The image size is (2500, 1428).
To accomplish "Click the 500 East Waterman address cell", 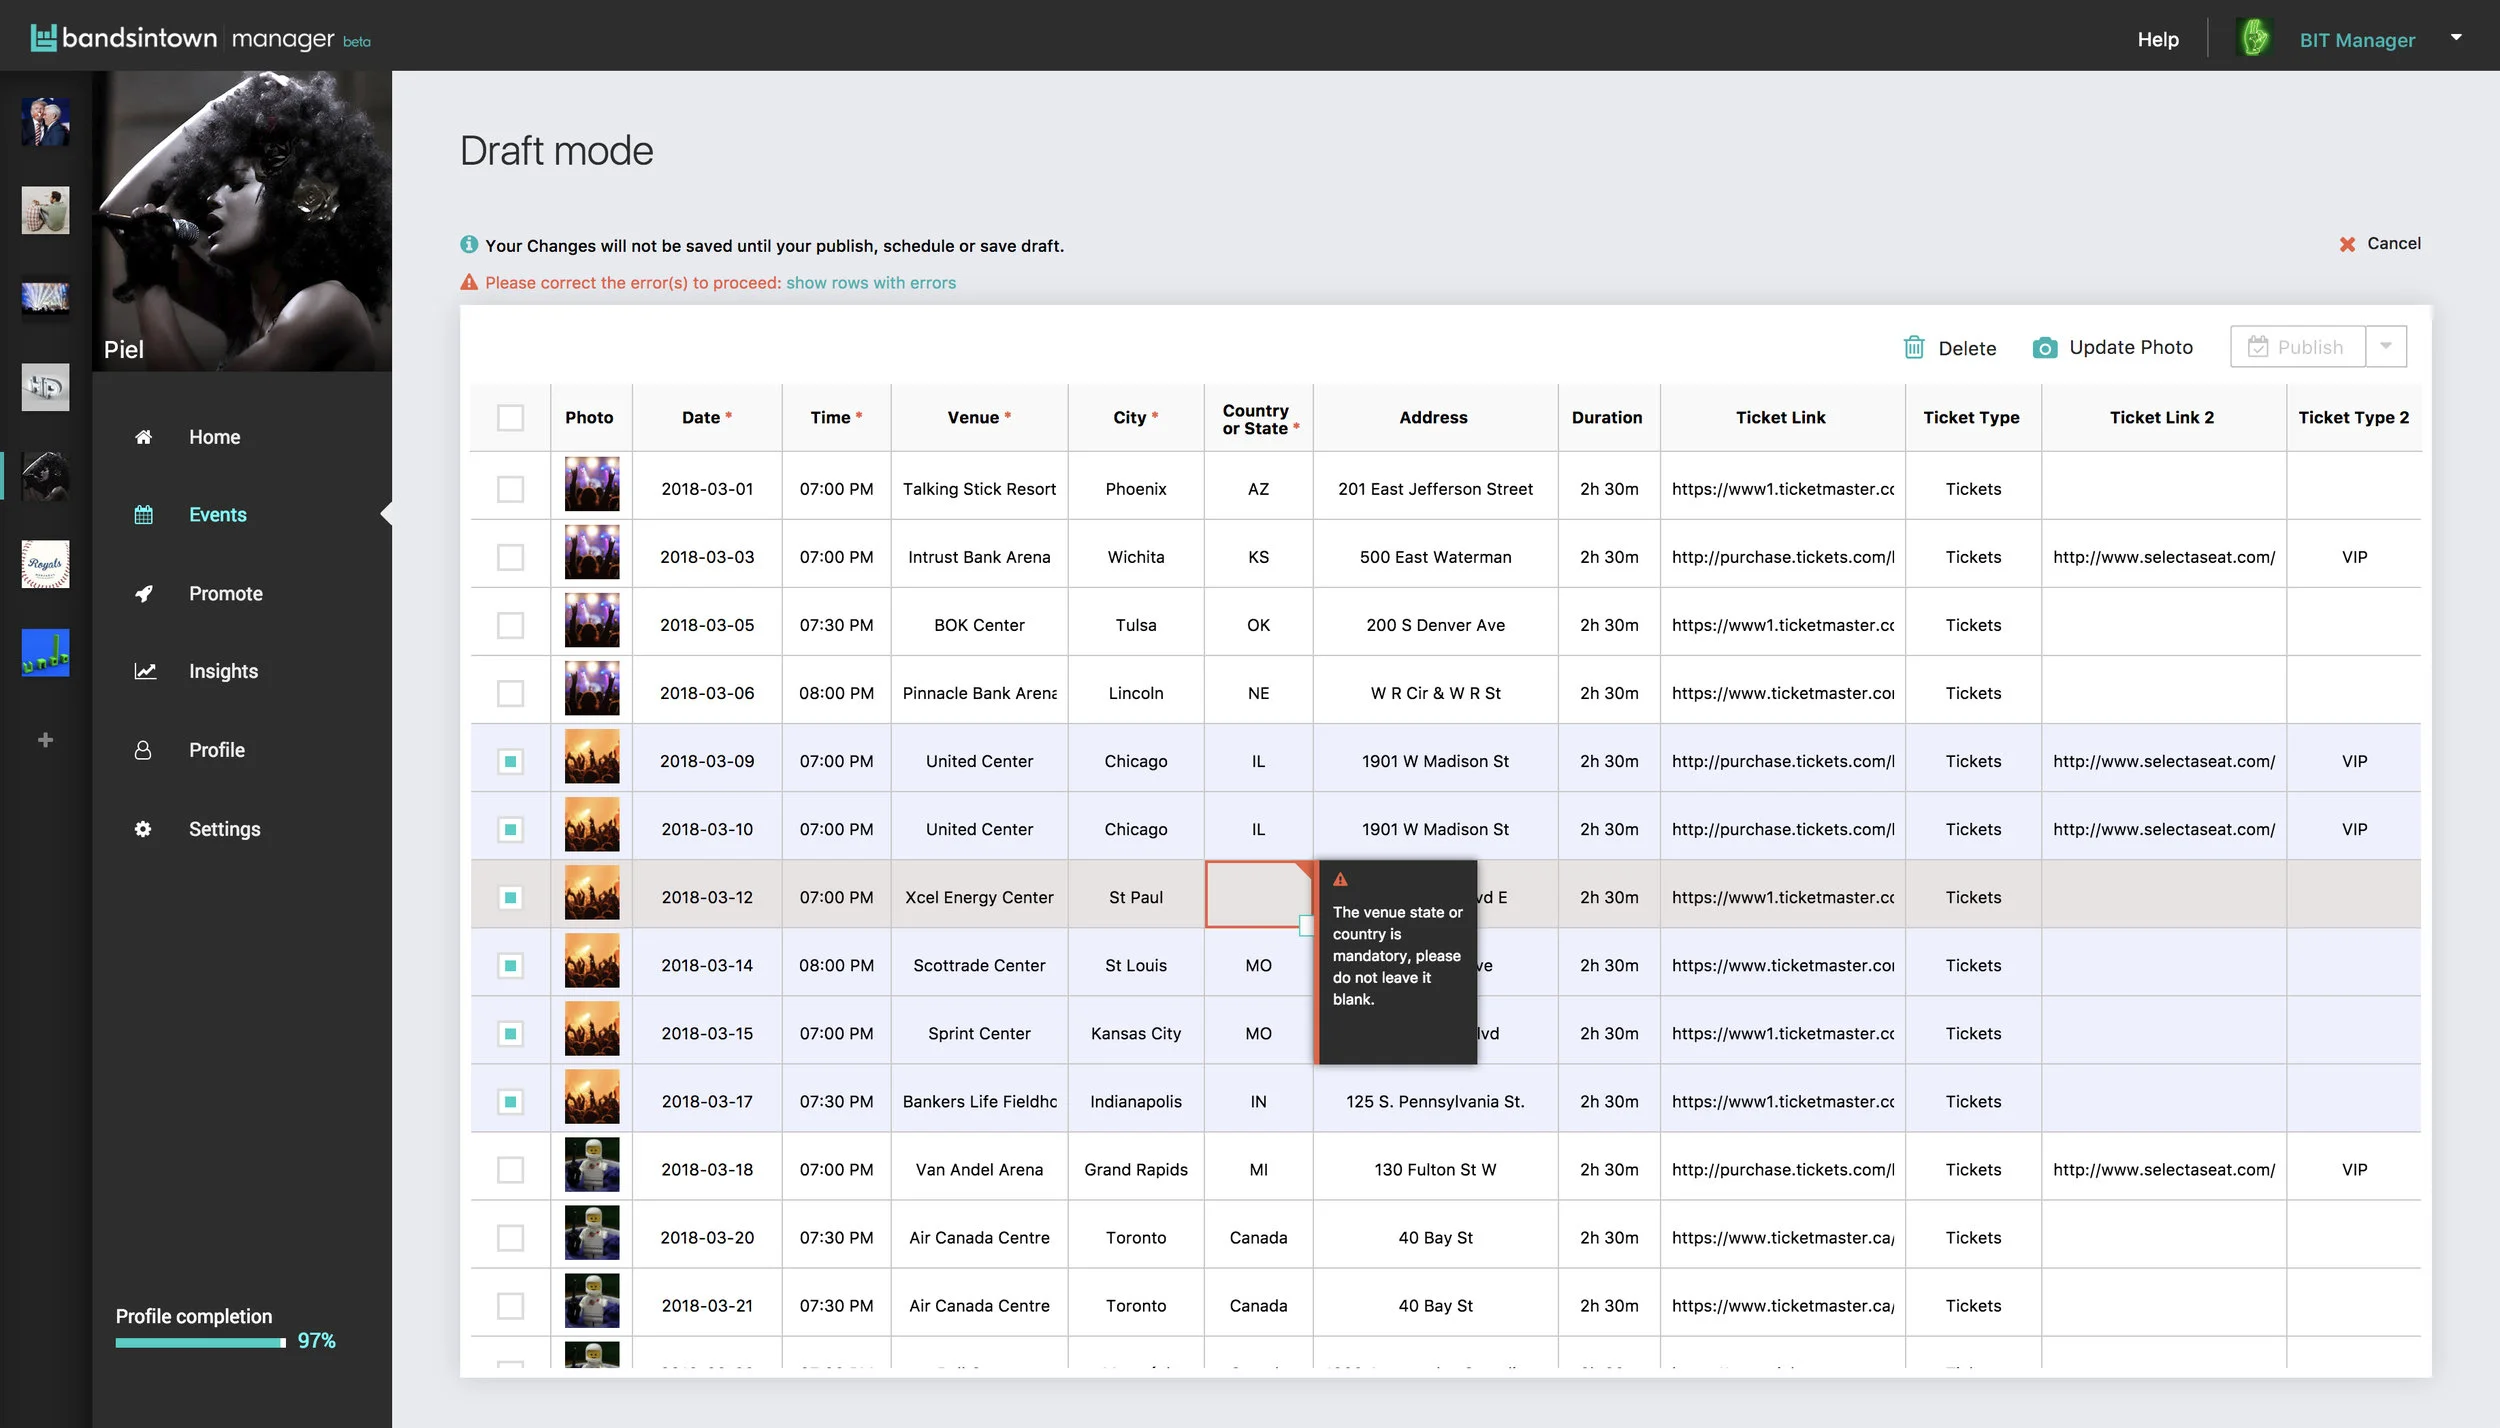I will 1435,557.
